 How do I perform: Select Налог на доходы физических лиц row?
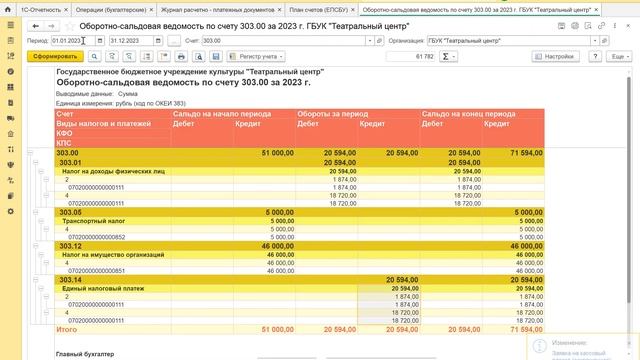click(113, 171)
